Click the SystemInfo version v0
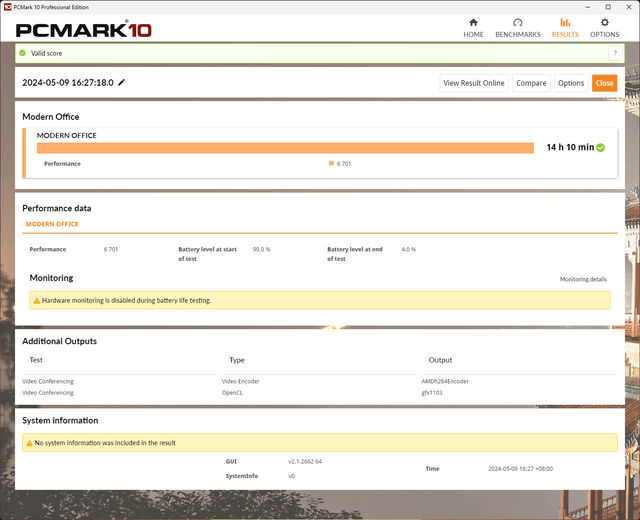Viewport: 640px width, 520px height. point(291,476)
